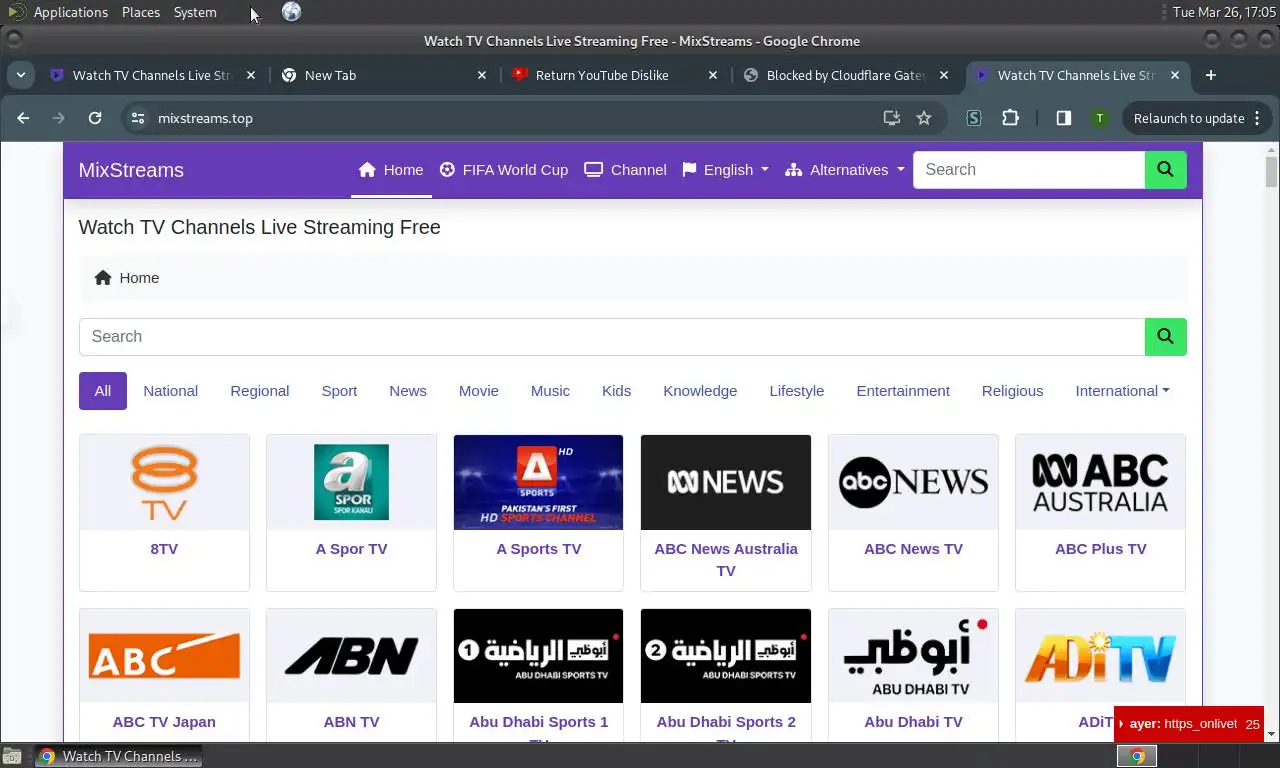Bookmark this page with star icon

coord(924,118)
